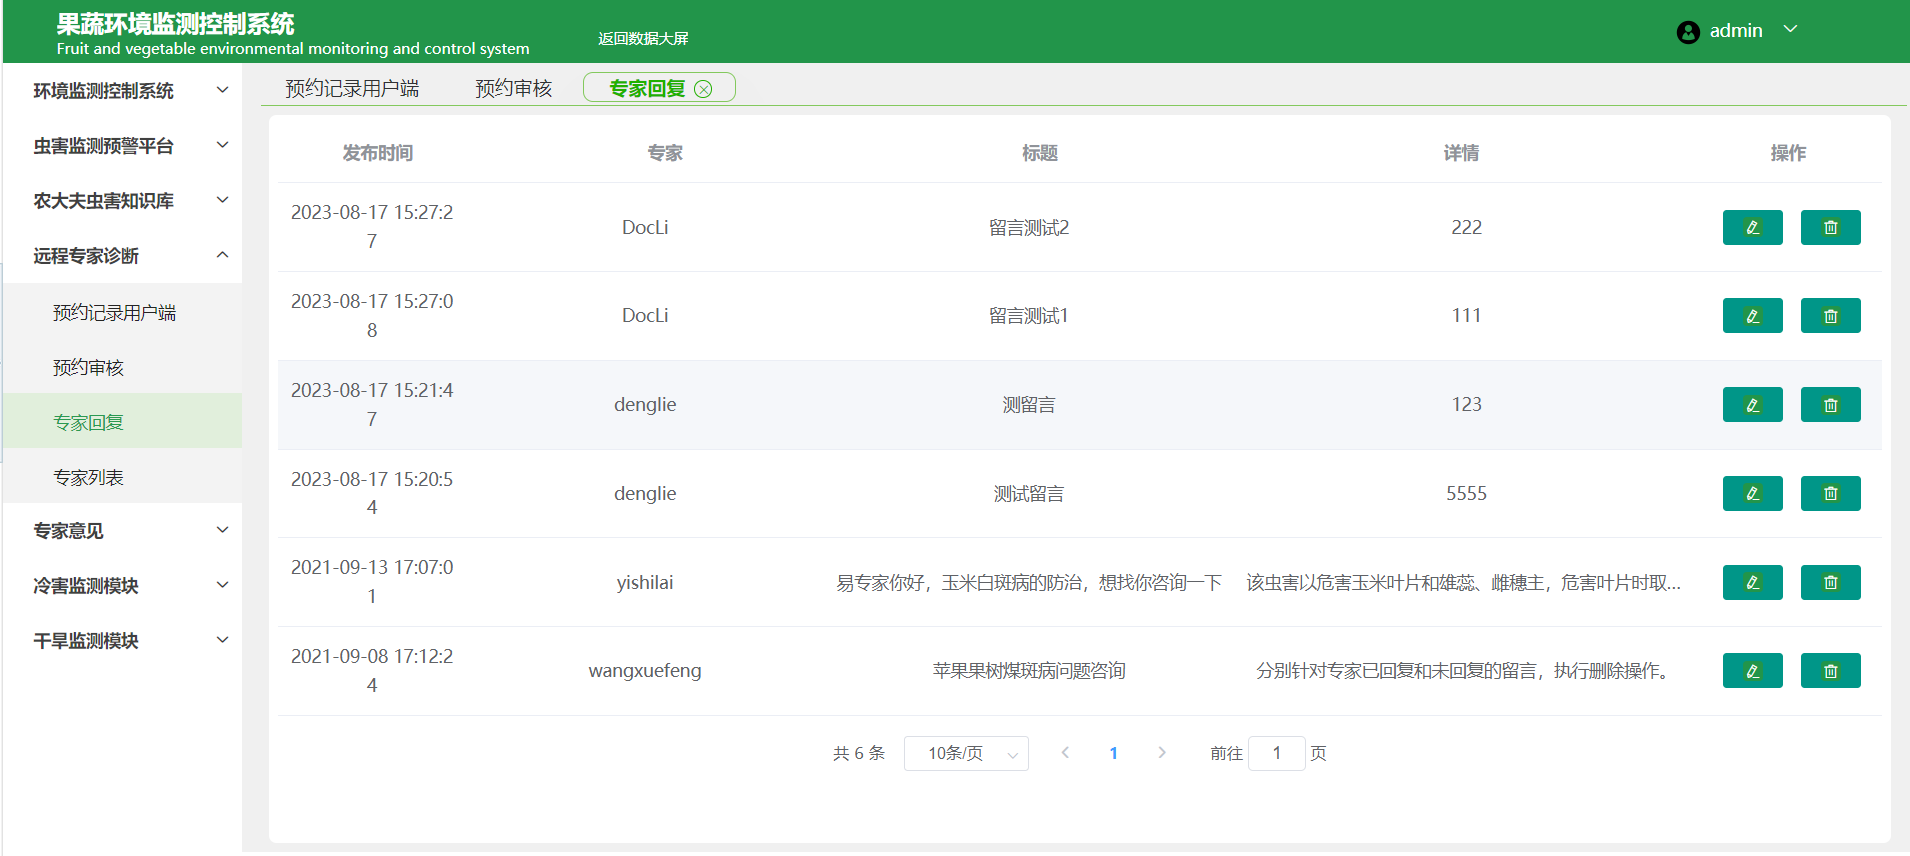Viewport: 1910px width, 856px height.
Task: Click the 发布时间 column header
Action: 377,153
